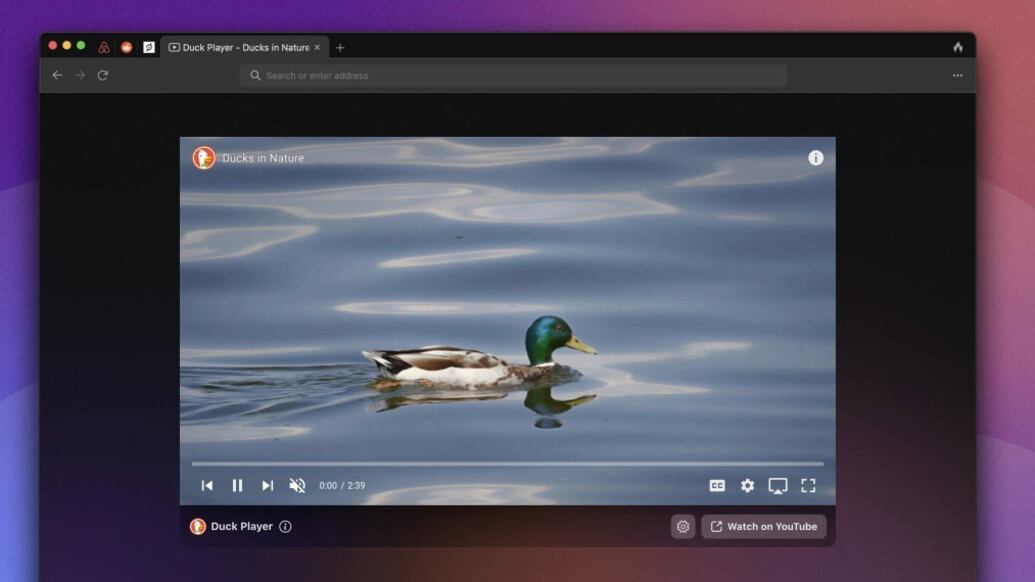Viewport: 1035px width, 582px height.
Task: Skip to the next video track
Action: pyautogui.click(x=267, y=486)
